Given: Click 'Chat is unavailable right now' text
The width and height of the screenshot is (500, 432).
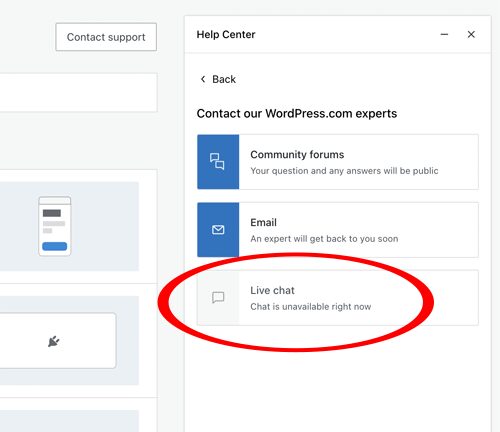Looking at the screenshot, I should pyautogui.click(x=311, y=307).
